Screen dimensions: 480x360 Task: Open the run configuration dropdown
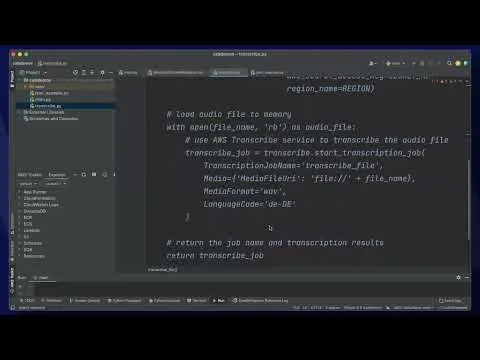(x=395, y=63)
